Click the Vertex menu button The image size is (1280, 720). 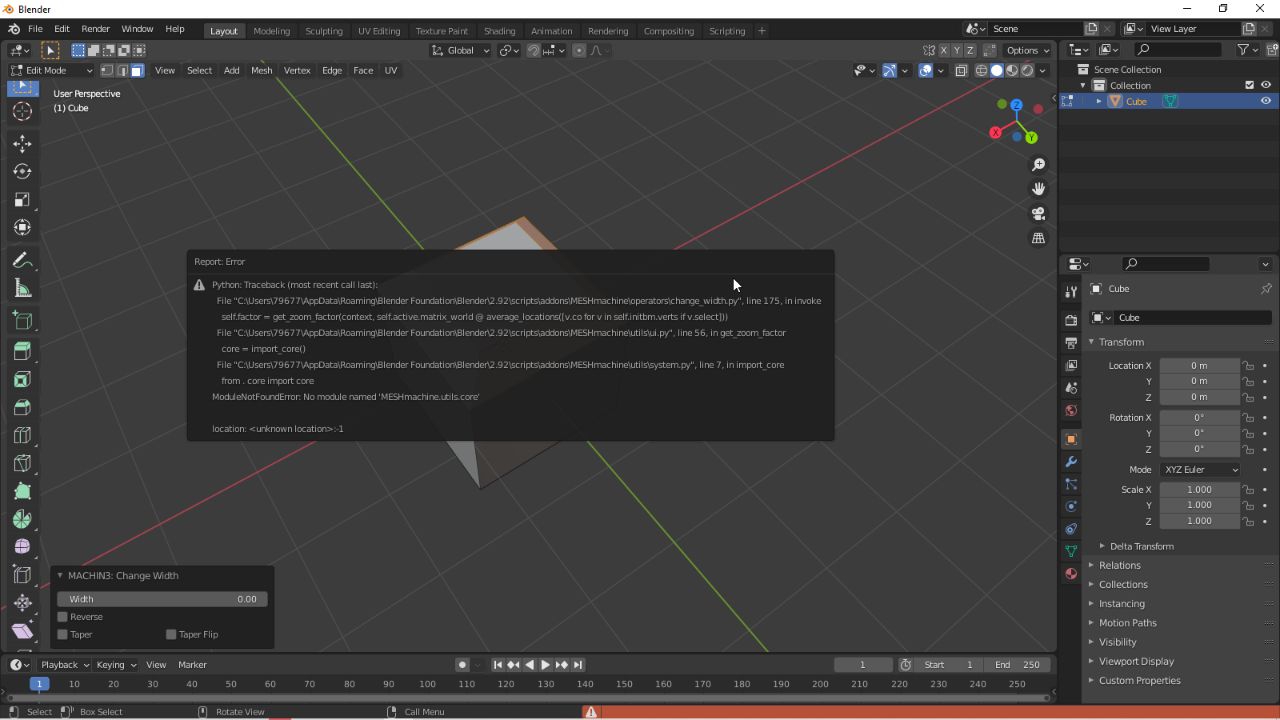pos(297,70)
